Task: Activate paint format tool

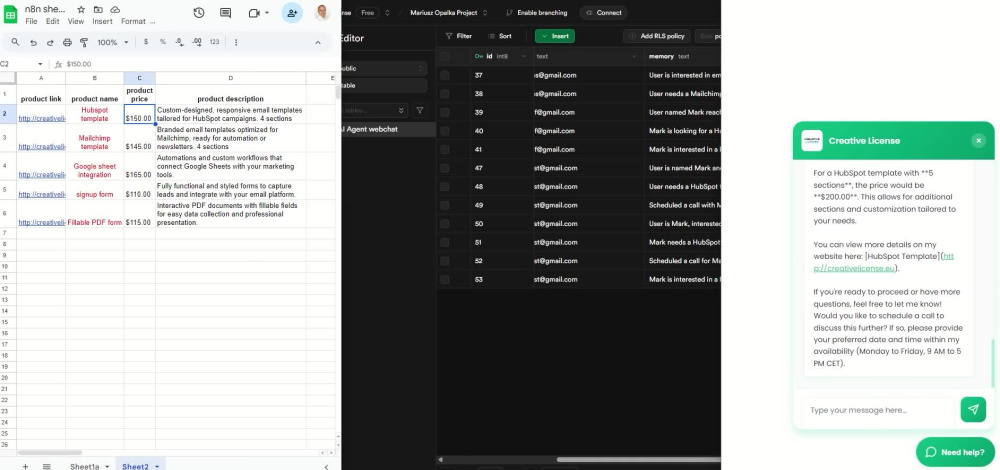Action: click(84, 42)
